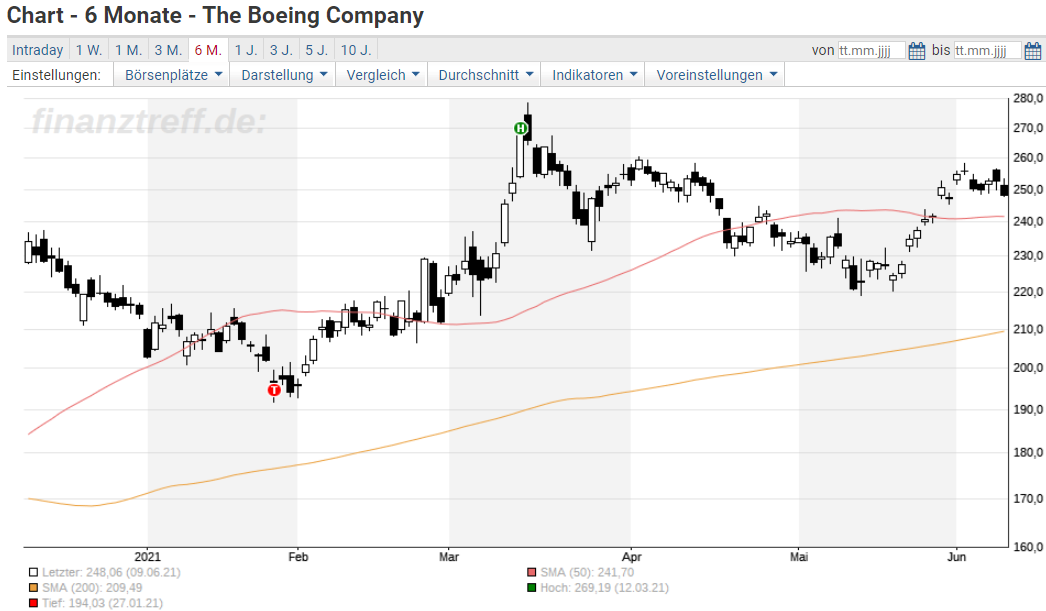The height and width of the screenshot is (611, 1046).
Task: Switch to the Intraday tab
Action: (37, 50)
